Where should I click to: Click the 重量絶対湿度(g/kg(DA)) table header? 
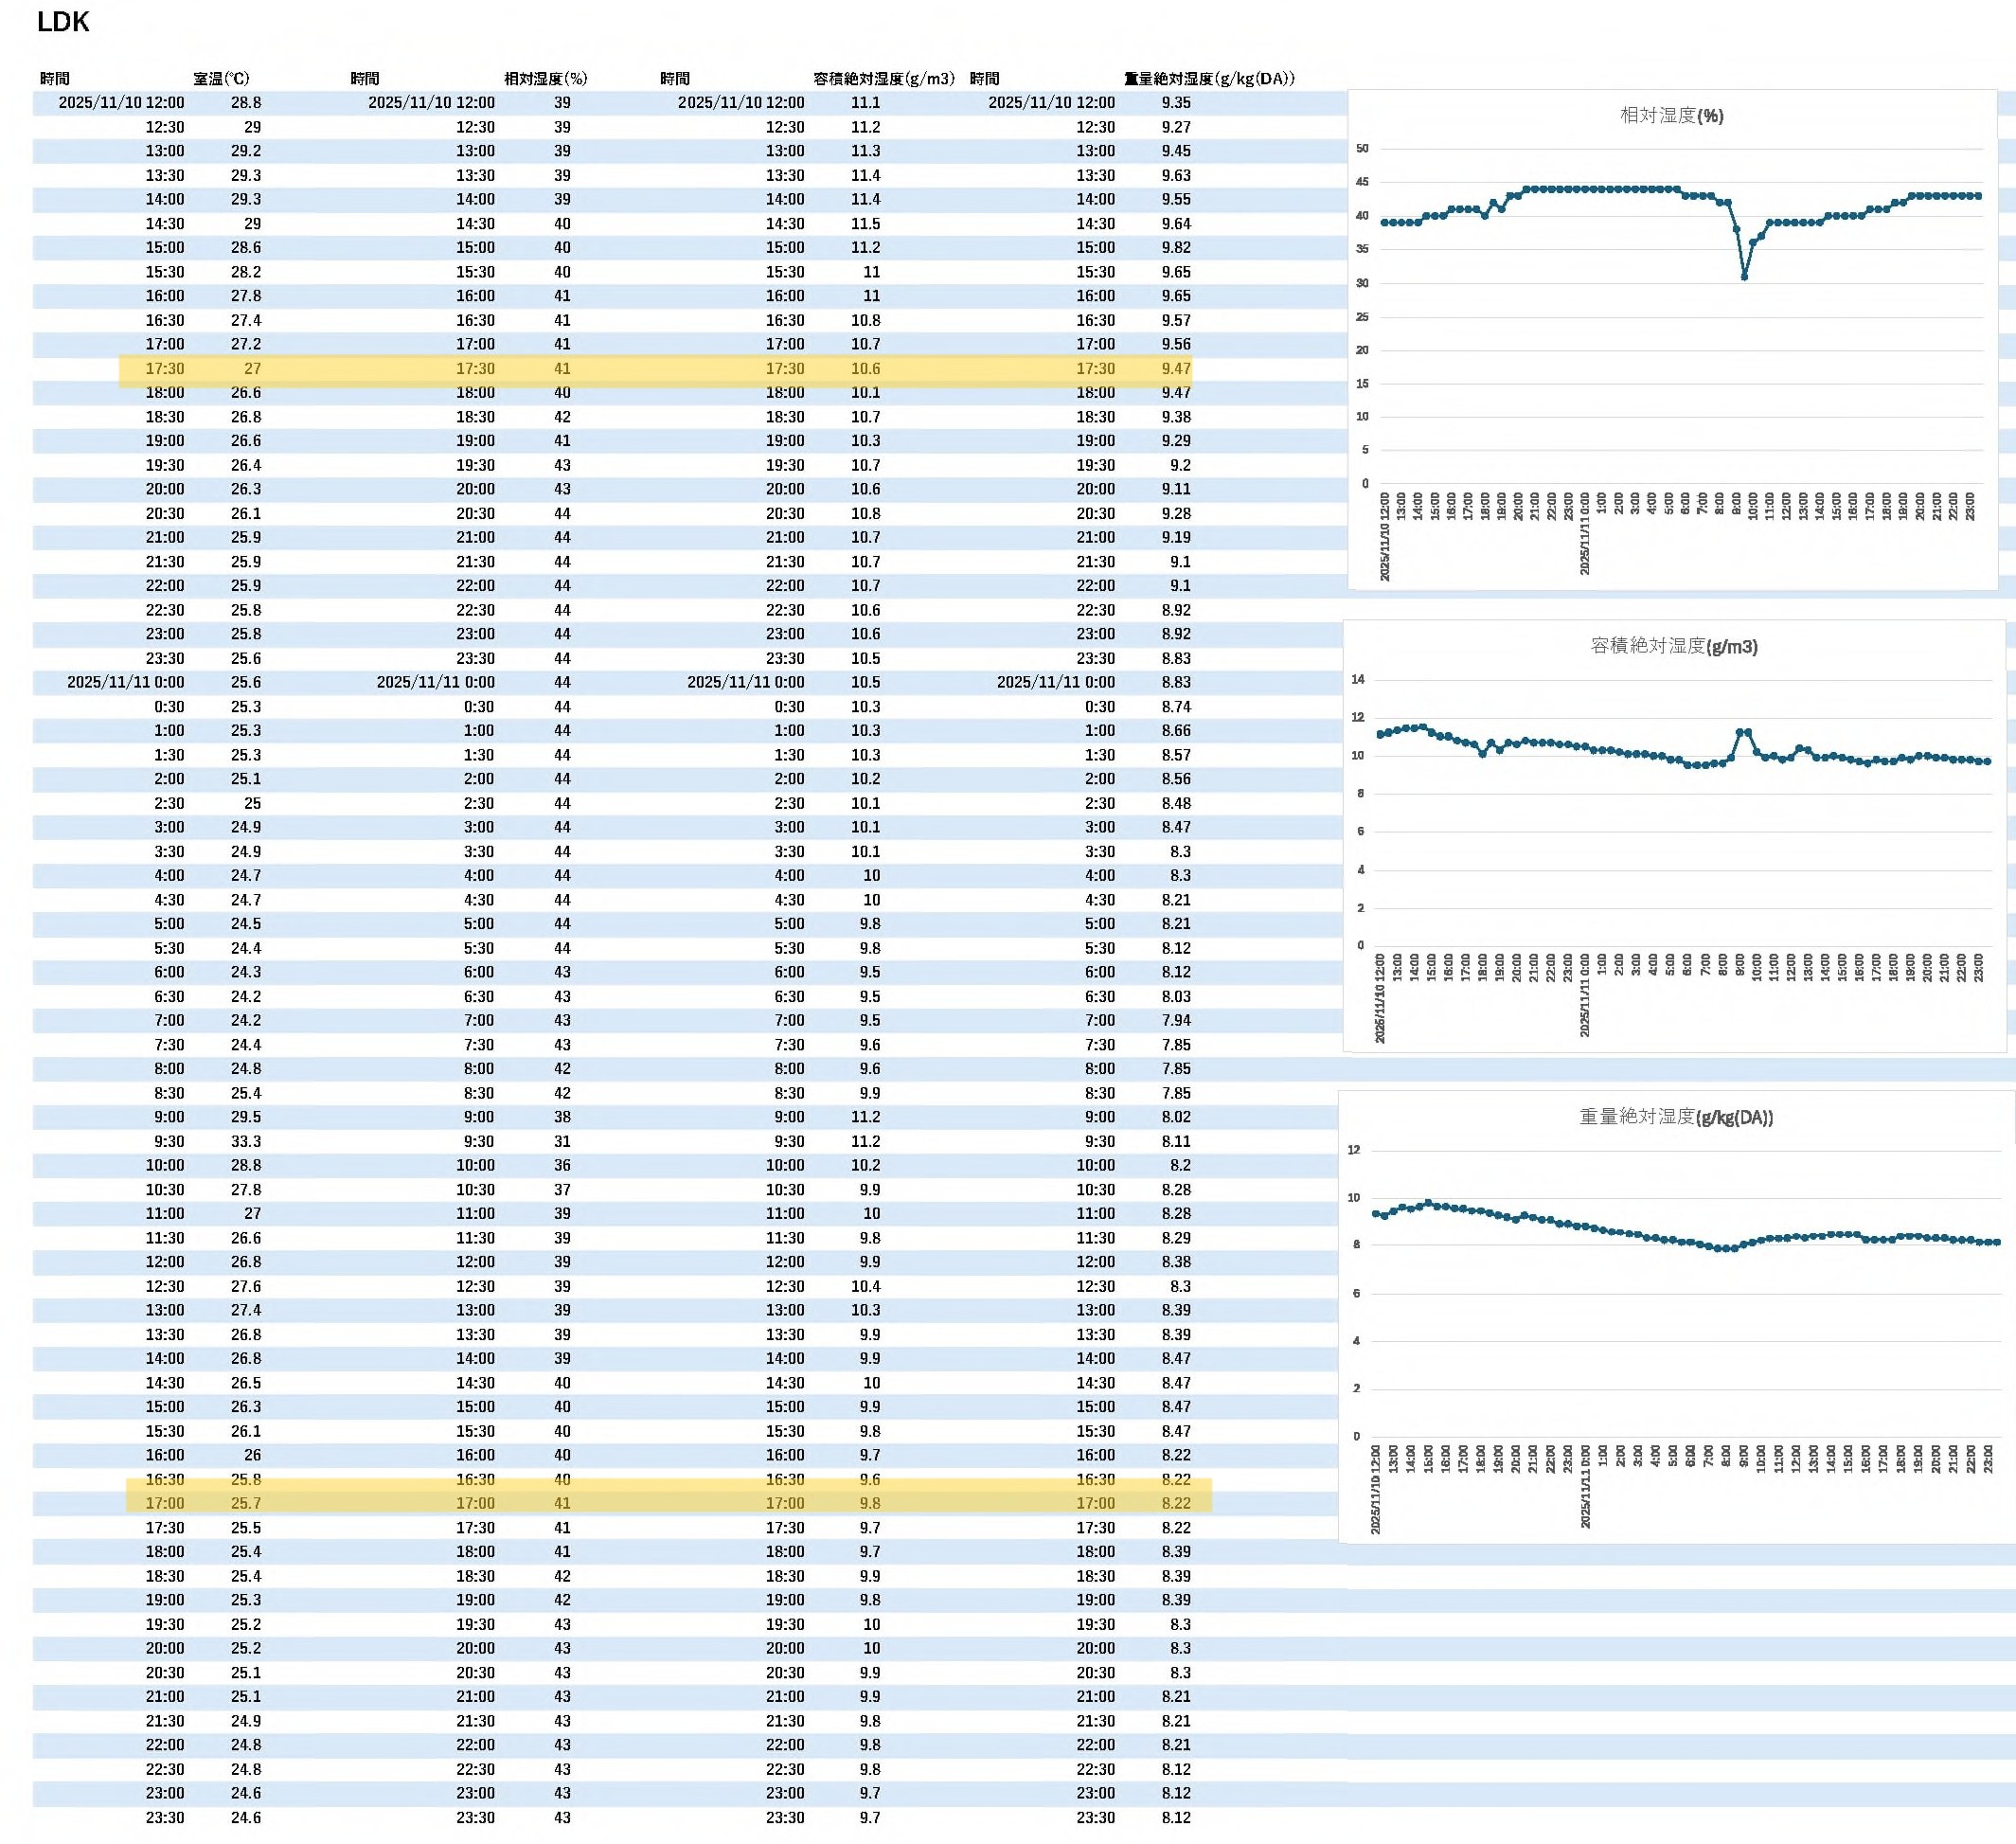click(1208, 78)
